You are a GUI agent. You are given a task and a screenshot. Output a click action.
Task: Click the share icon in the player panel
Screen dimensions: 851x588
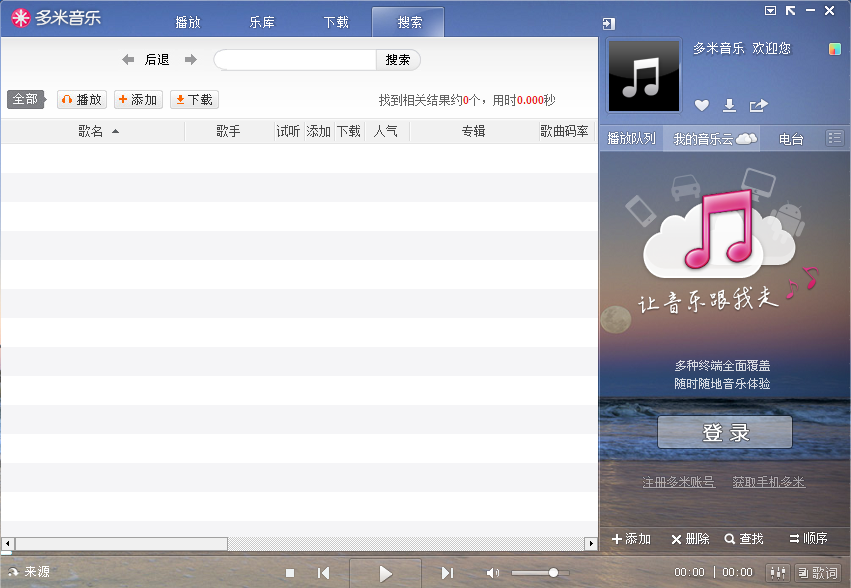coord(757,105)
